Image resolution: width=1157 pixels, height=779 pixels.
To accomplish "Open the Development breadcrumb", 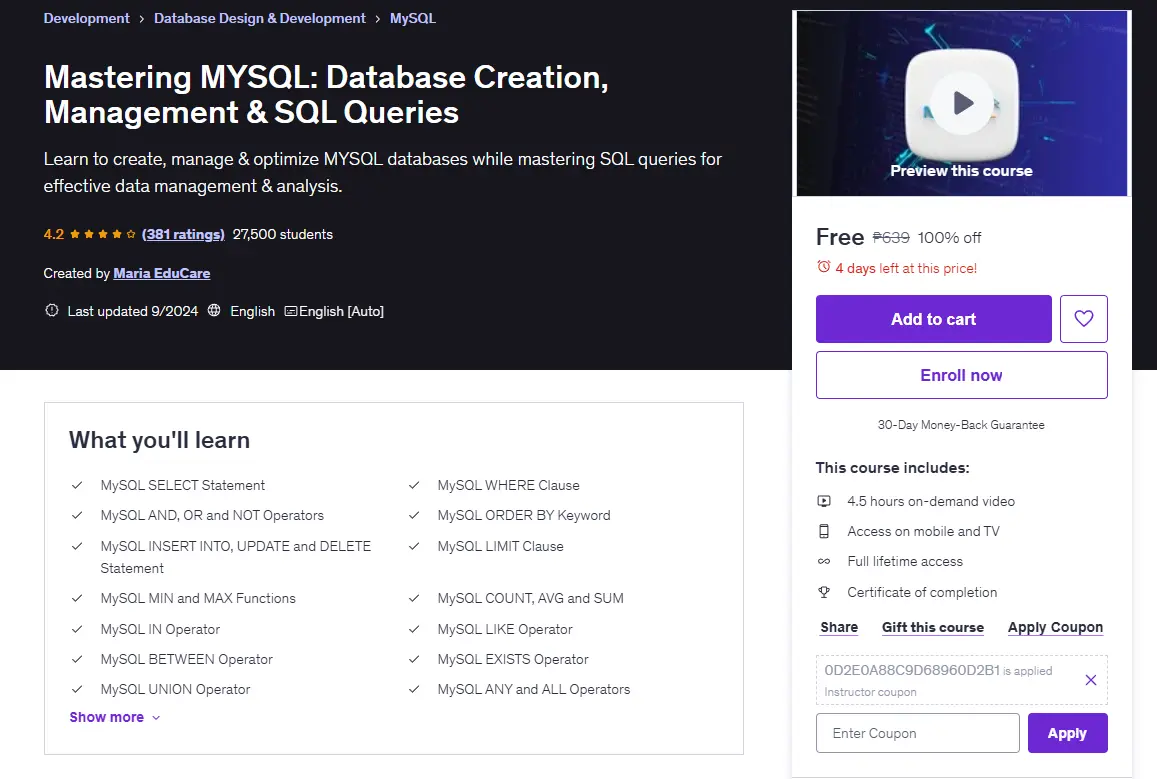I will (x=86, y=18).
